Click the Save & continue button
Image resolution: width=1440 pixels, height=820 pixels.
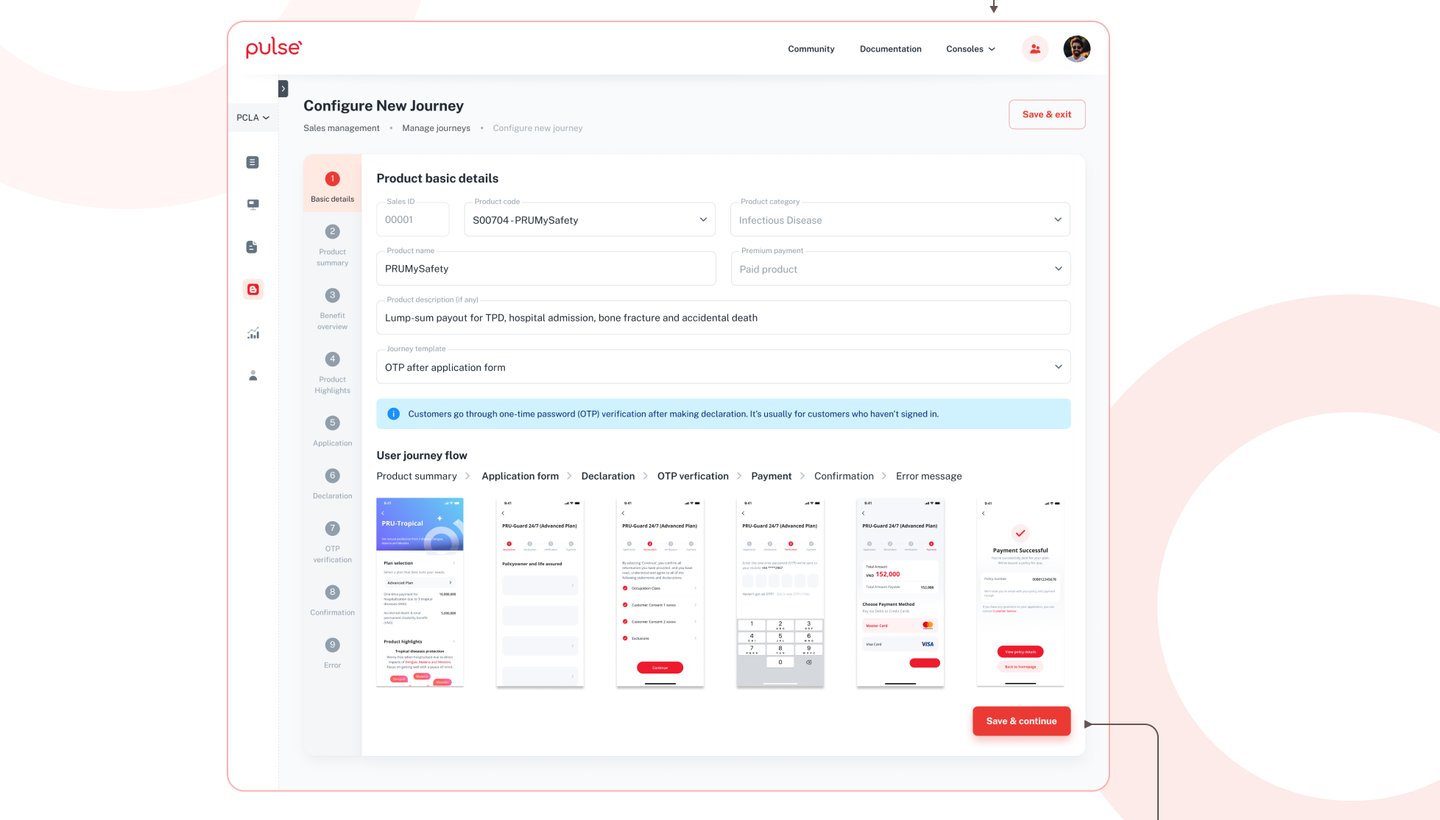pos(1021,721)
